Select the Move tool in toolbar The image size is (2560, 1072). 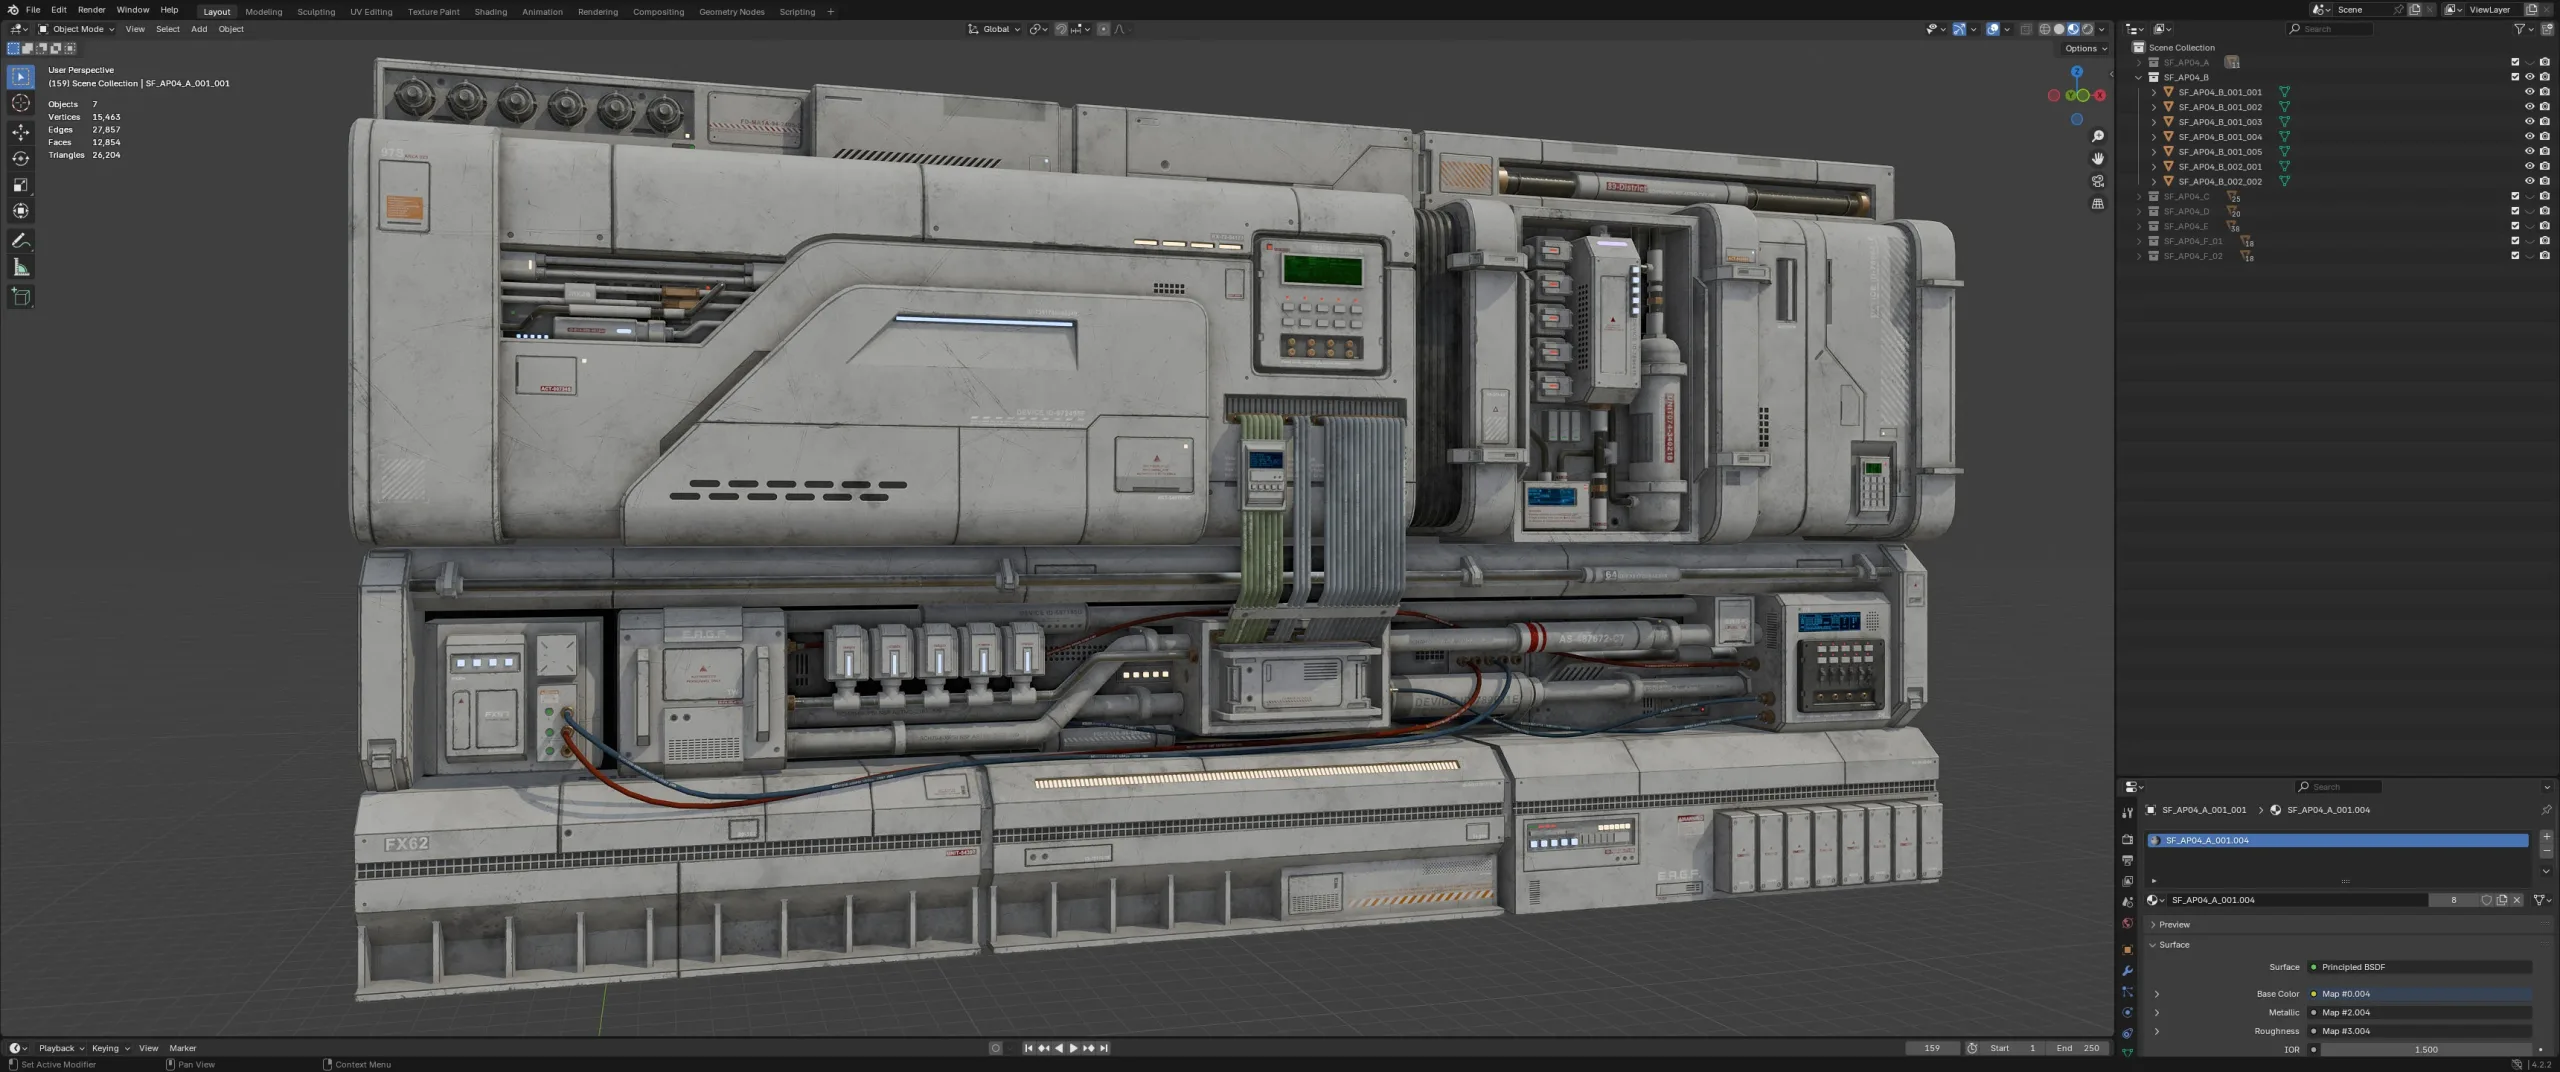(20, 132)
